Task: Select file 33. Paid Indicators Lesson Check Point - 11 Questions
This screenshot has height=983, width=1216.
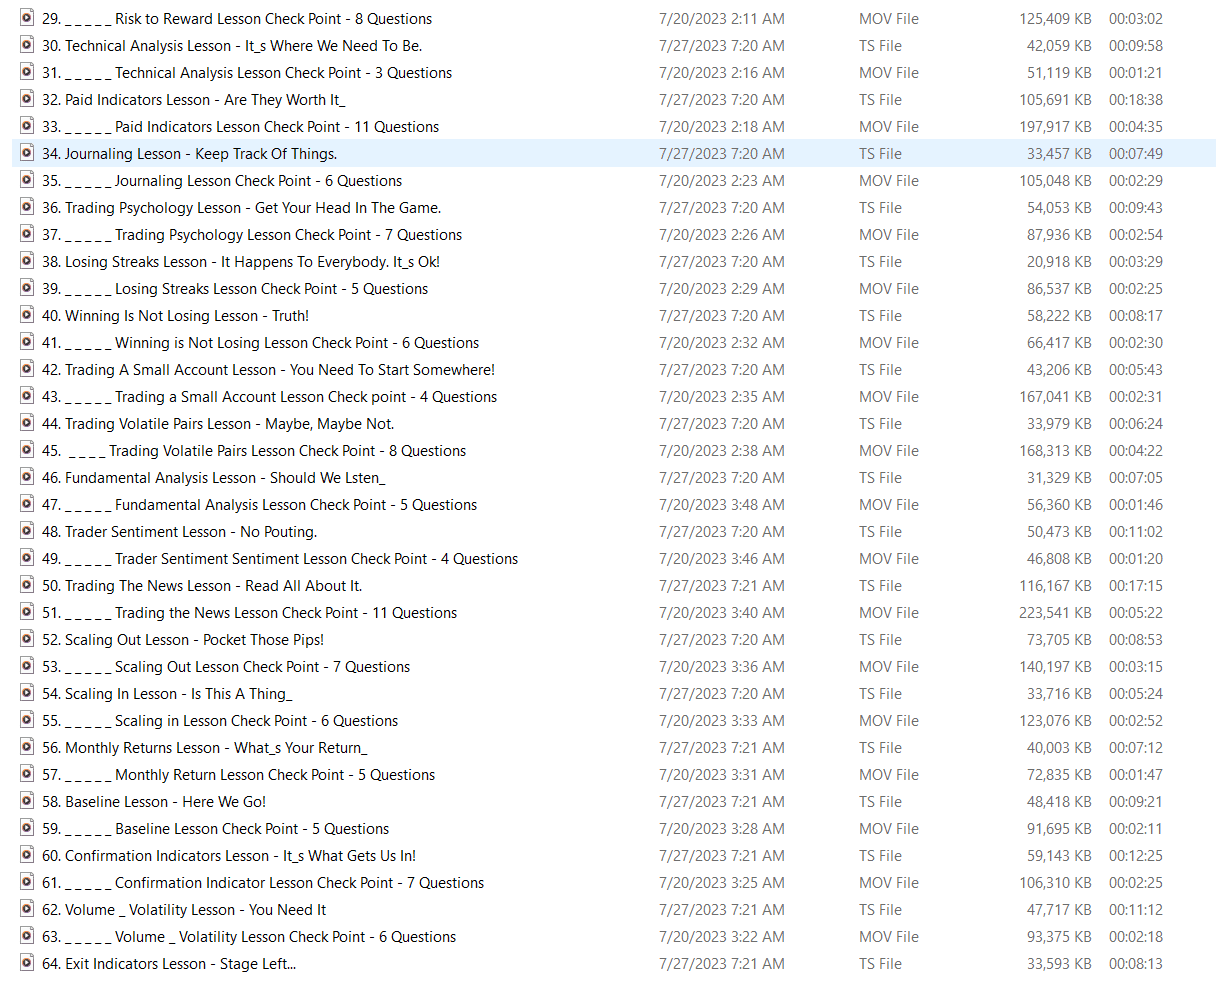Action: [240, 127]
